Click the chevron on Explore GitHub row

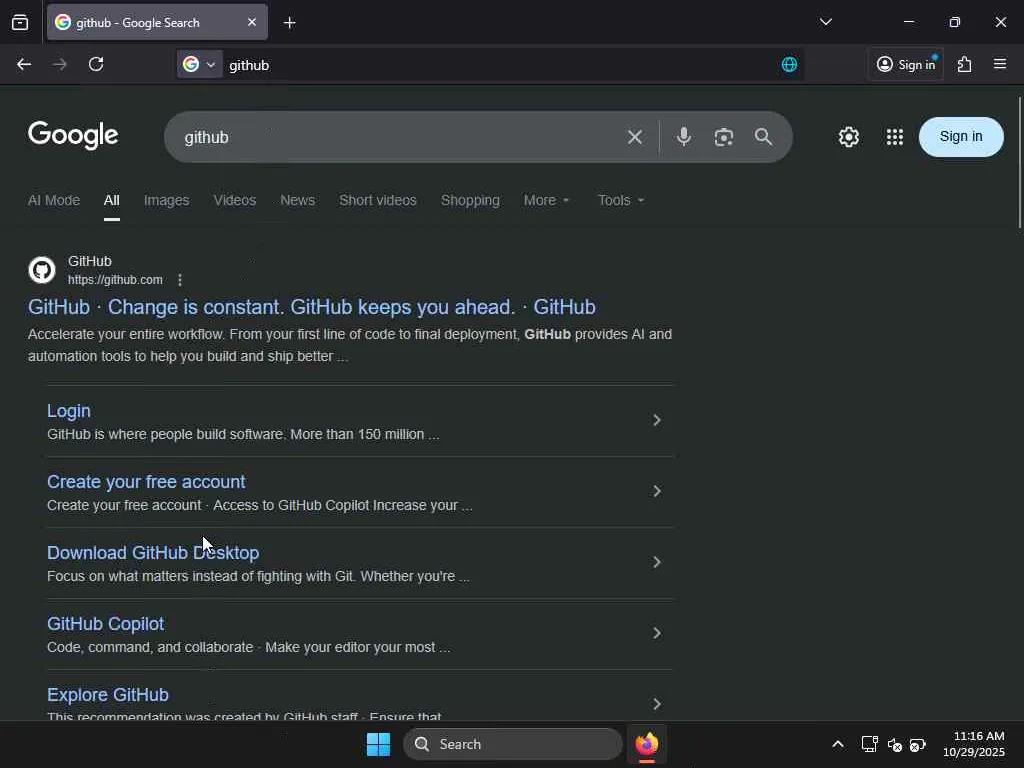pyautogui.click(x=657, y=704)
